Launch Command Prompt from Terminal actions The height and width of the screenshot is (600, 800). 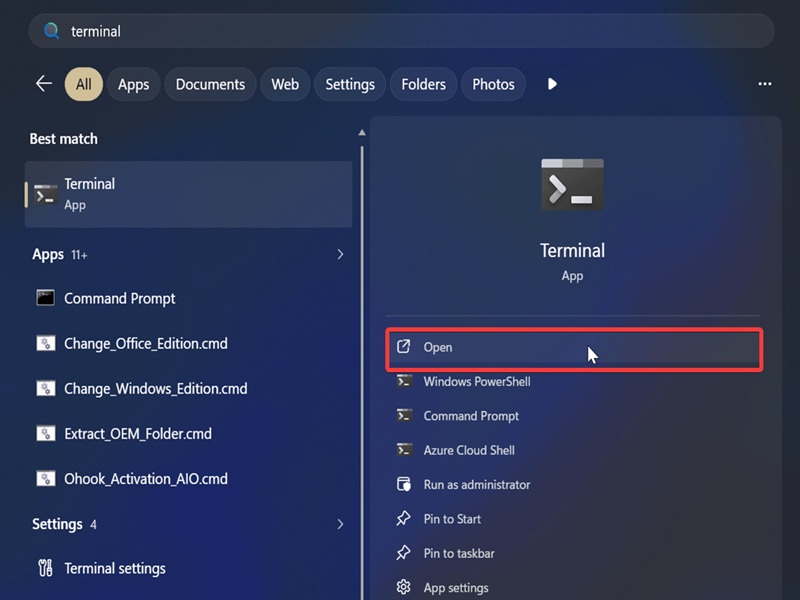click(574, 416)
